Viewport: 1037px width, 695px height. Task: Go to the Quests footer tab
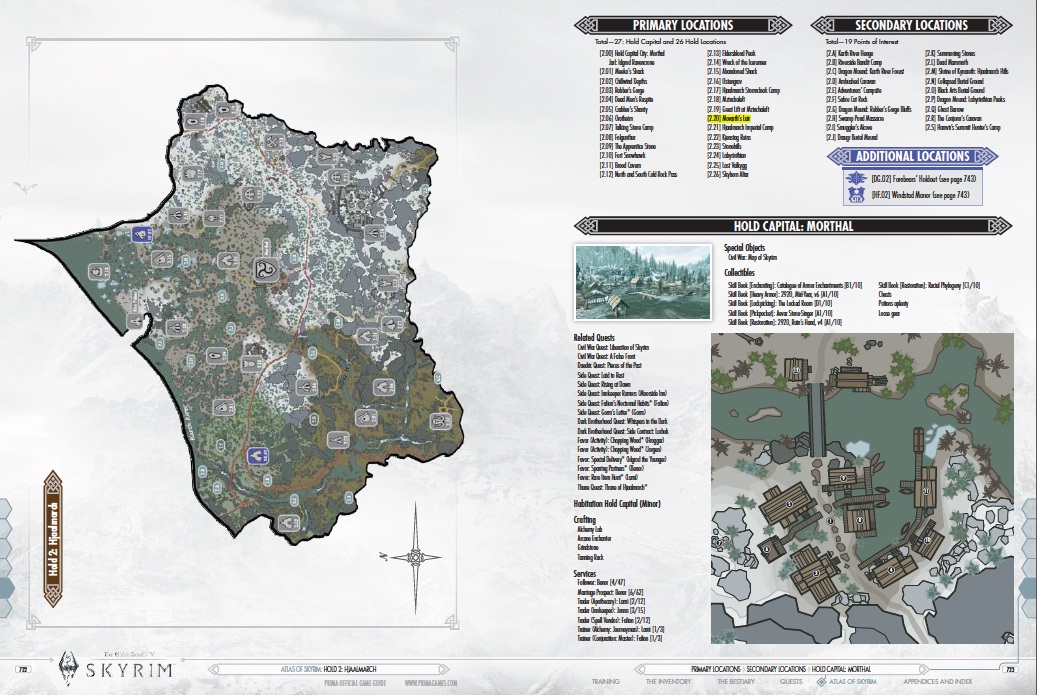pyautogui.click(x=792, y=685)
